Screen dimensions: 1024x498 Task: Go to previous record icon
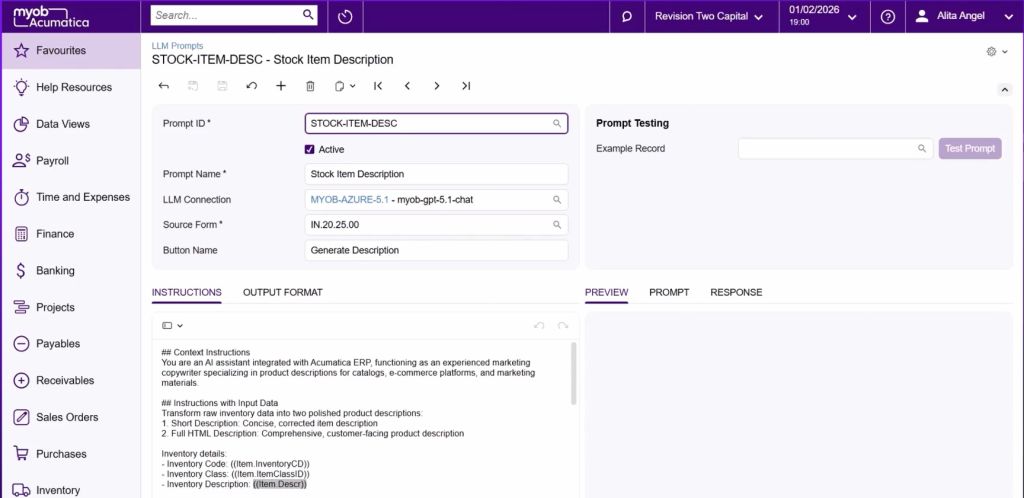408,86
